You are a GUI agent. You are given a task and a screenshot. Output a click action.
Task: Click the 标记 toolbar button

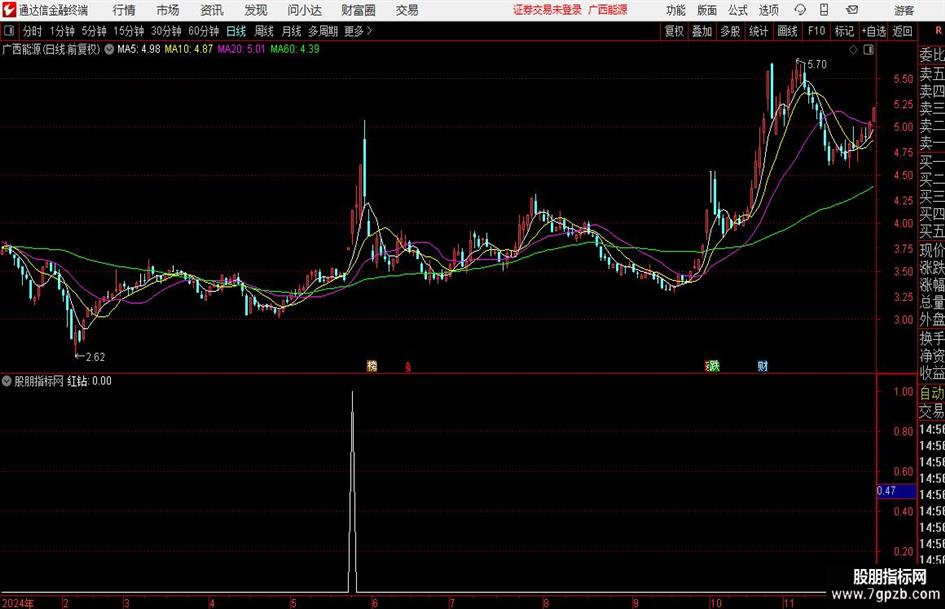[844, 31]
